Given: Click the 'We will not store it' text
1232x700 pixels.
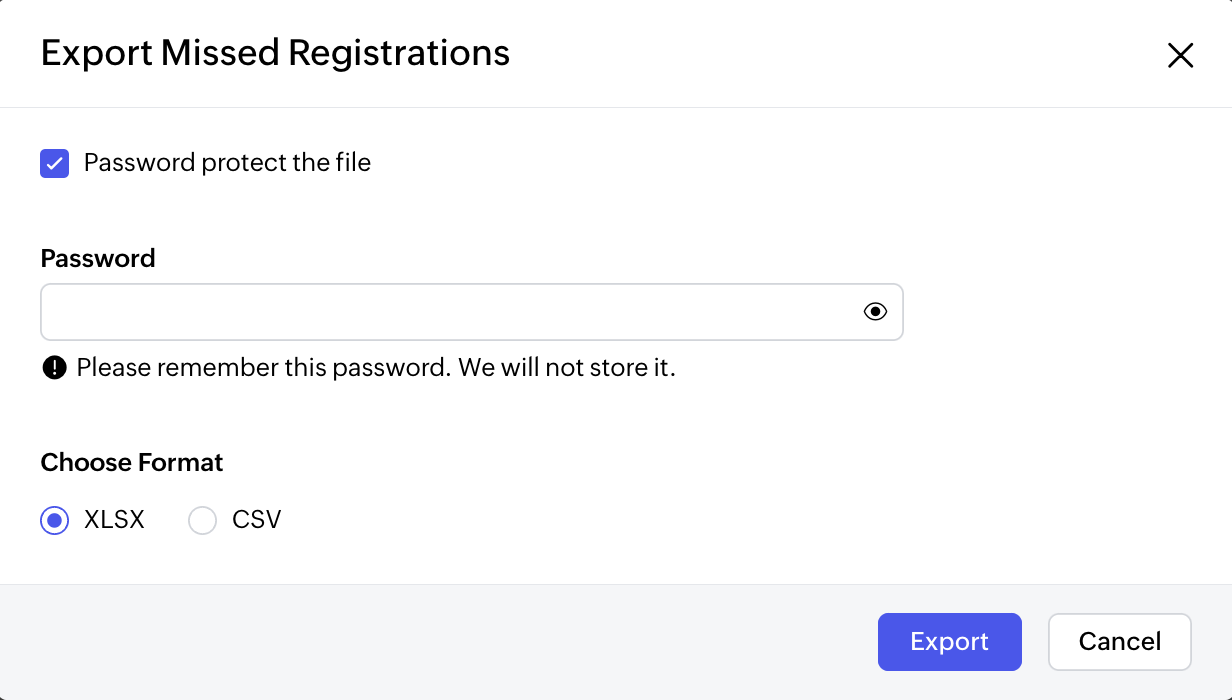Looking at the screenshot, I should (568, 368).
